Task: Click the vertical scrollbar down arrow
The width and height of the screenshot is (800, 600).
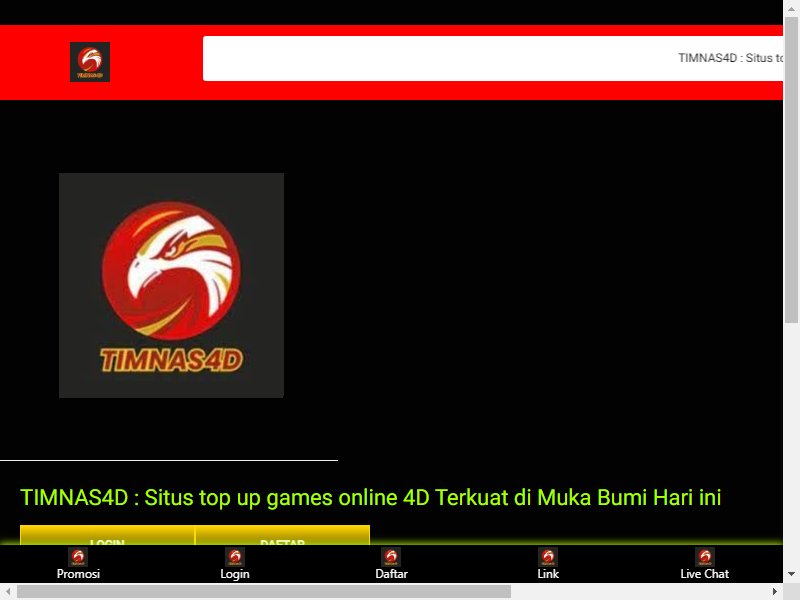Action: (x=791, y=574)
